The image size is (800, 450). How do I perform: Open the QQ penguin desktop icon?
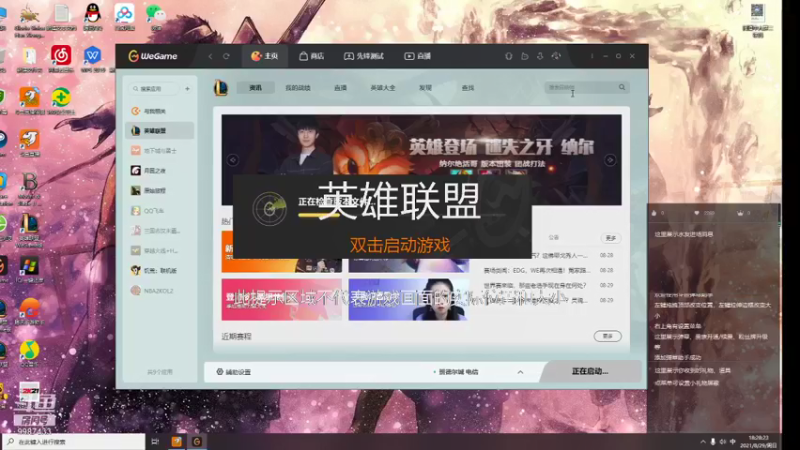click(92, 16)
